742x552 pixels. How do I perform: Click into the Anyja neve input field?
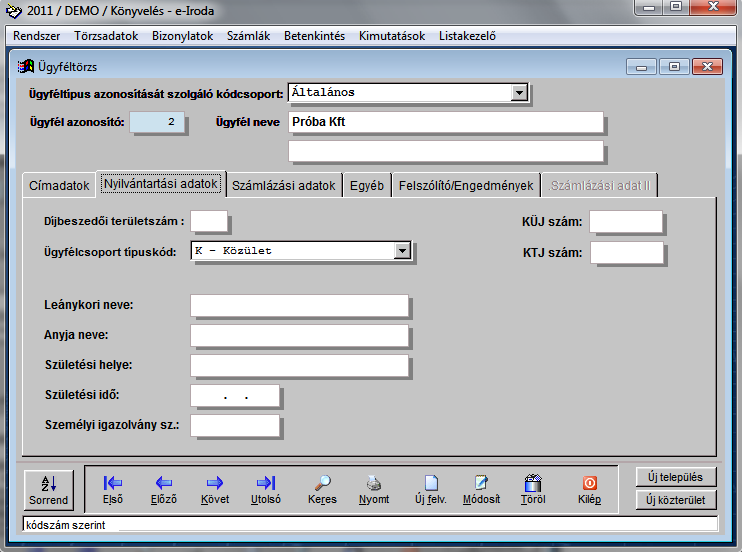click(x=299, y=336)
